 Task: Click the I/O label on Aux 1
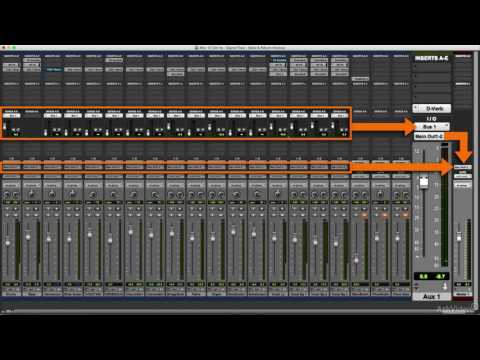pos(431,118)
